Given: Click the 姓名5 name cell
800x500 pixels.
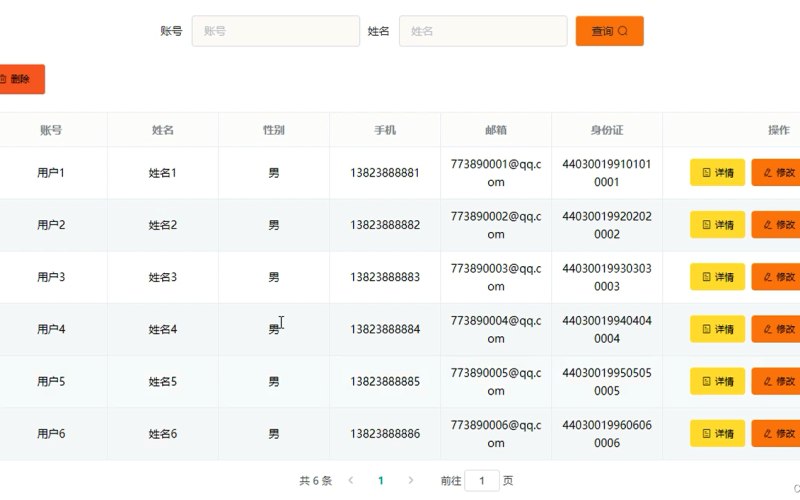Looking at the screenshot, I should [163, 381].
